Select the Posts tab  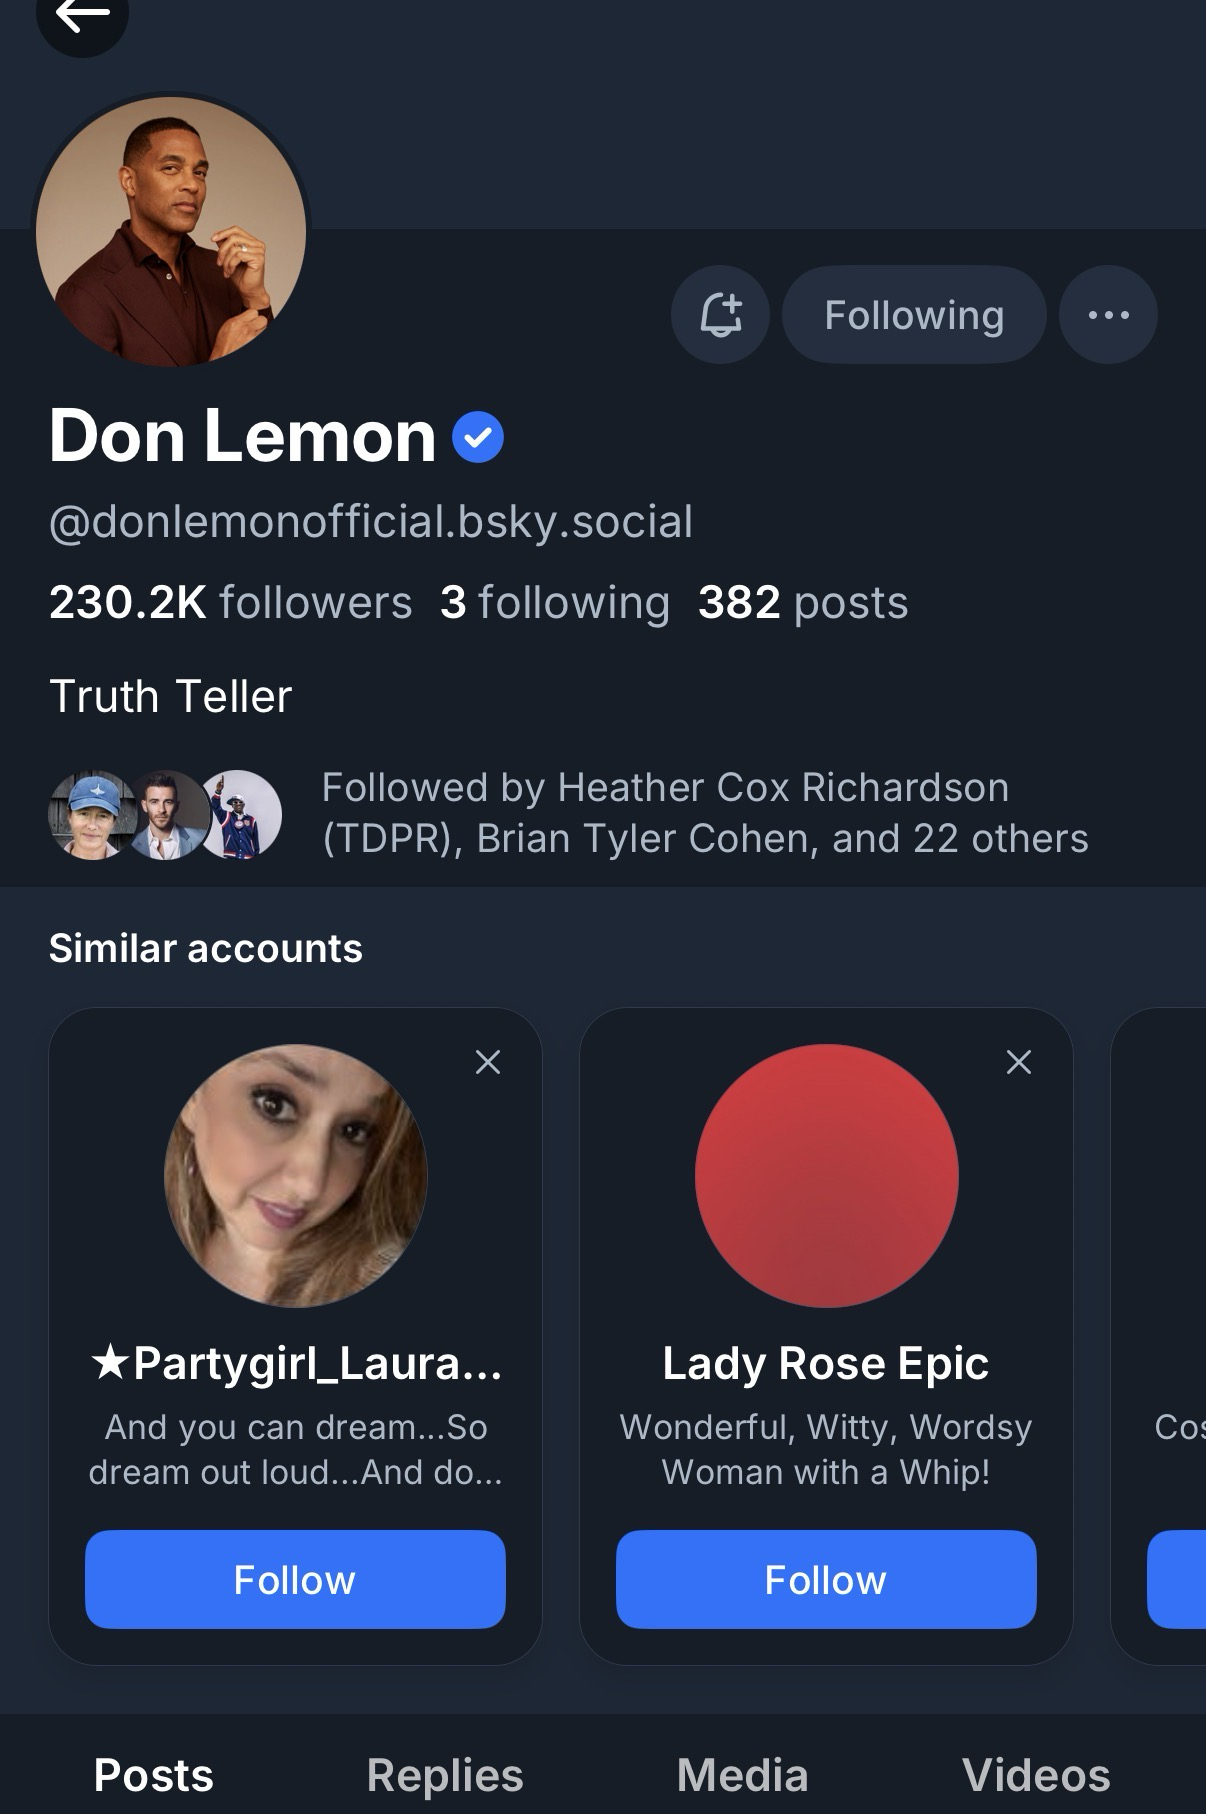pos(153,1775)
